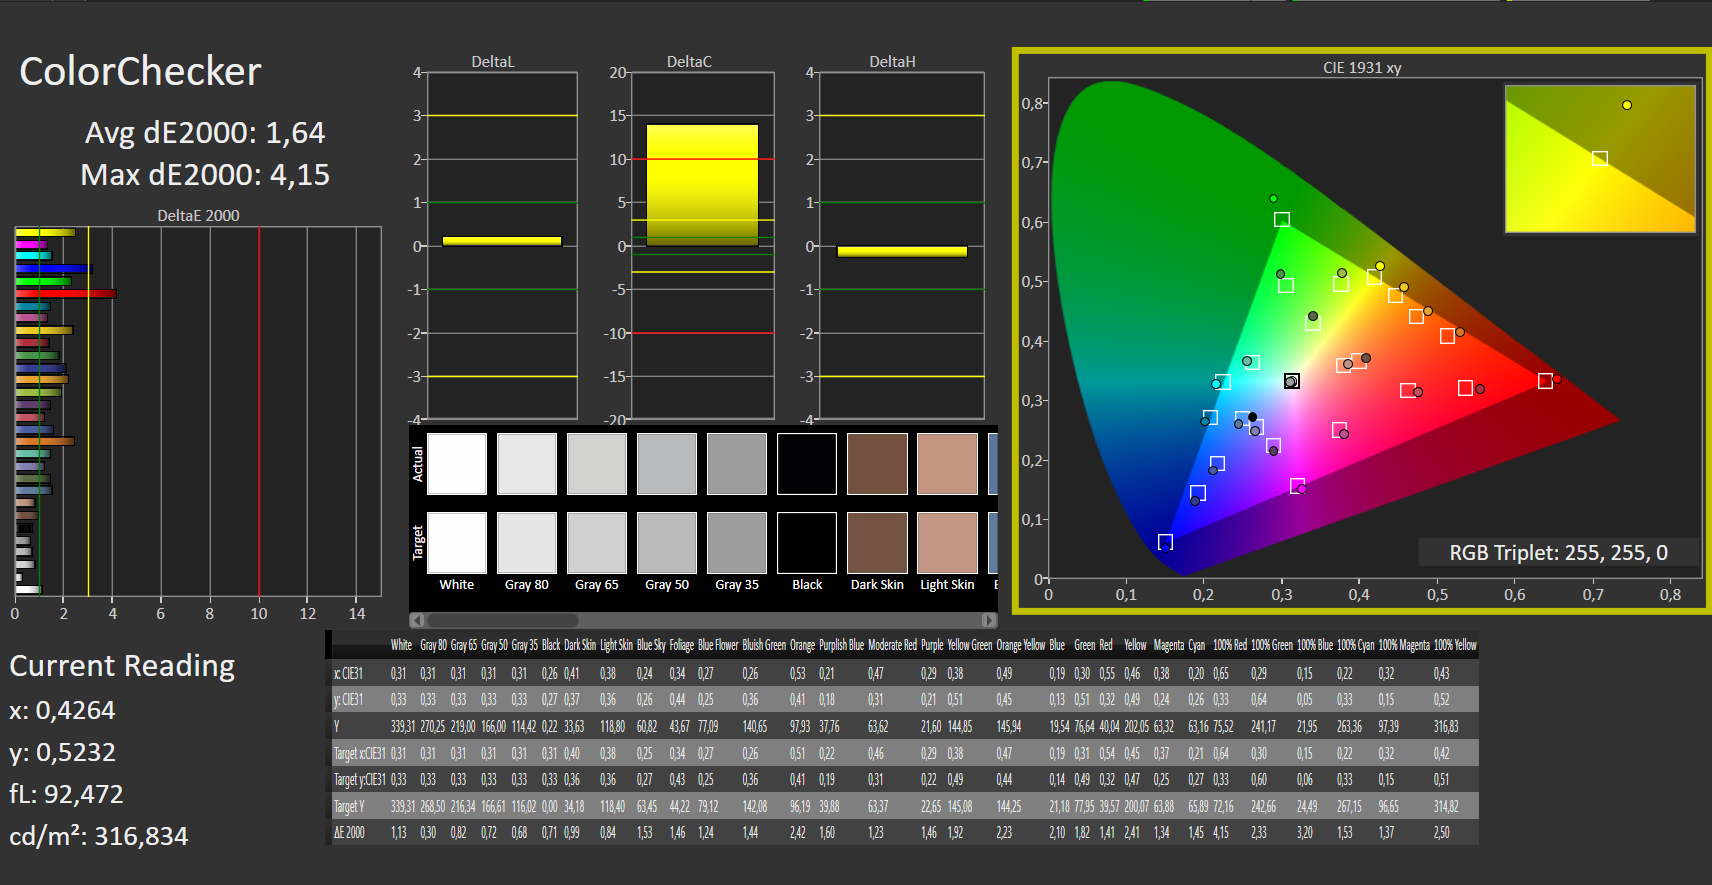Image resolution: width=1712 pixels, height=885 pixels.
Task: Click the right scroll arrow under the swatch strip
Action: pos(989,620)
